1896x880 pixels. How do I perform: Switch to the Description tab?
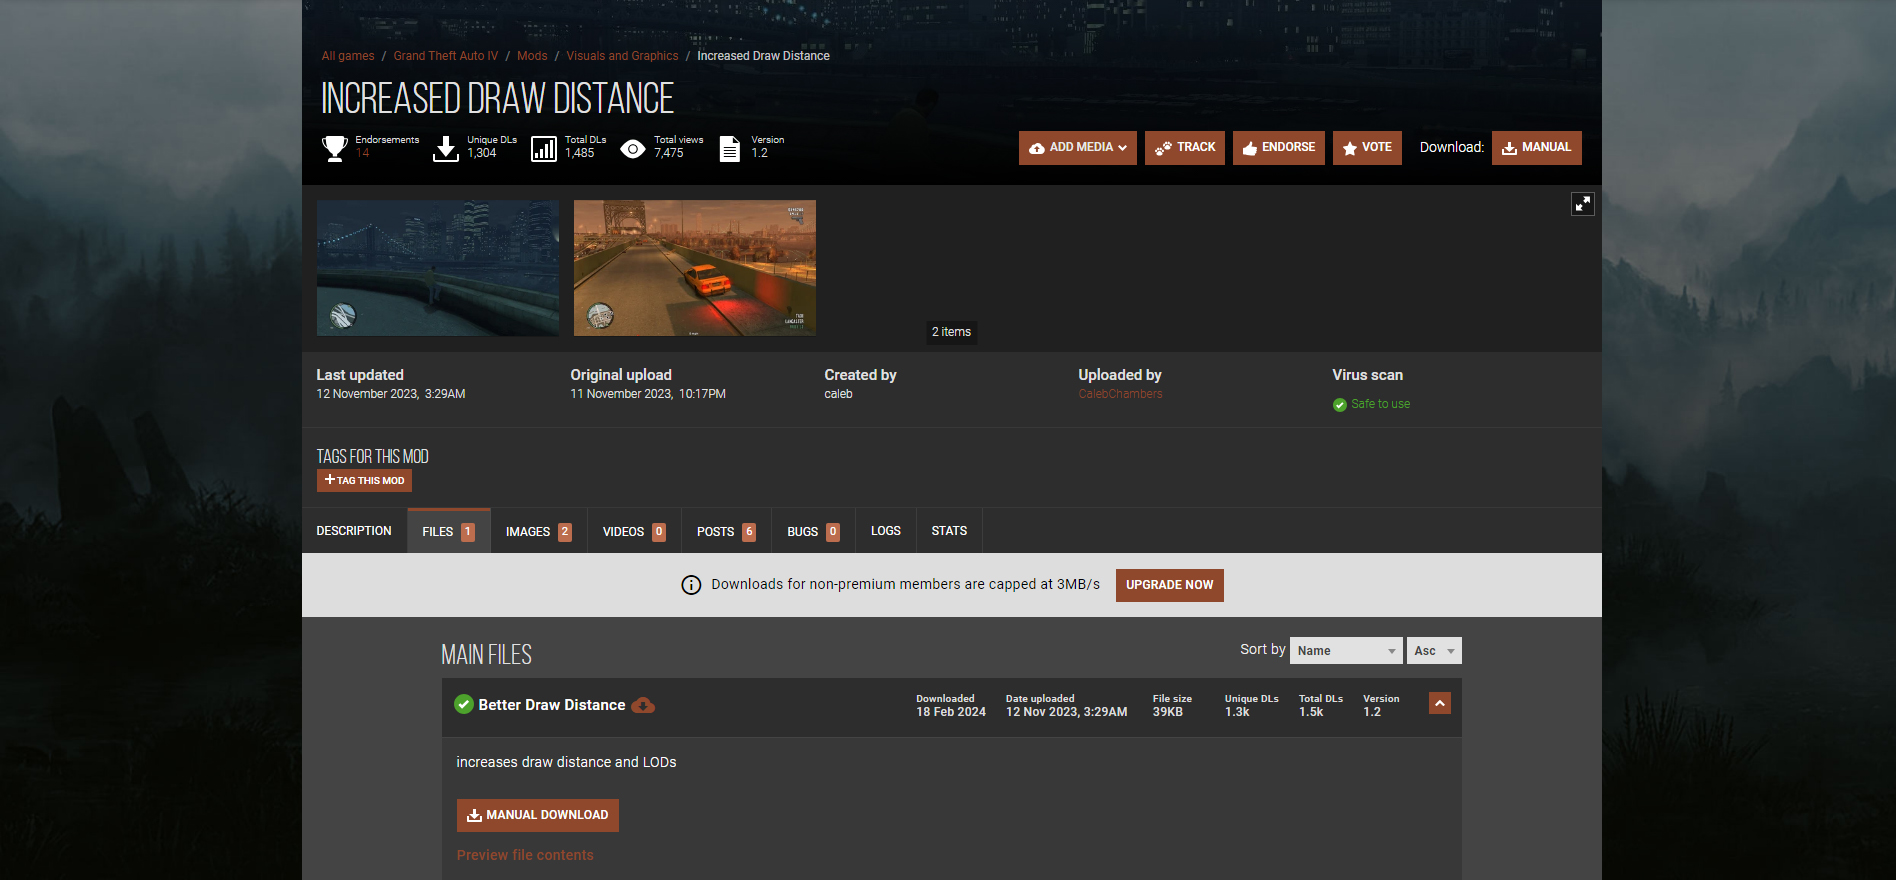[x=354, y=531]
